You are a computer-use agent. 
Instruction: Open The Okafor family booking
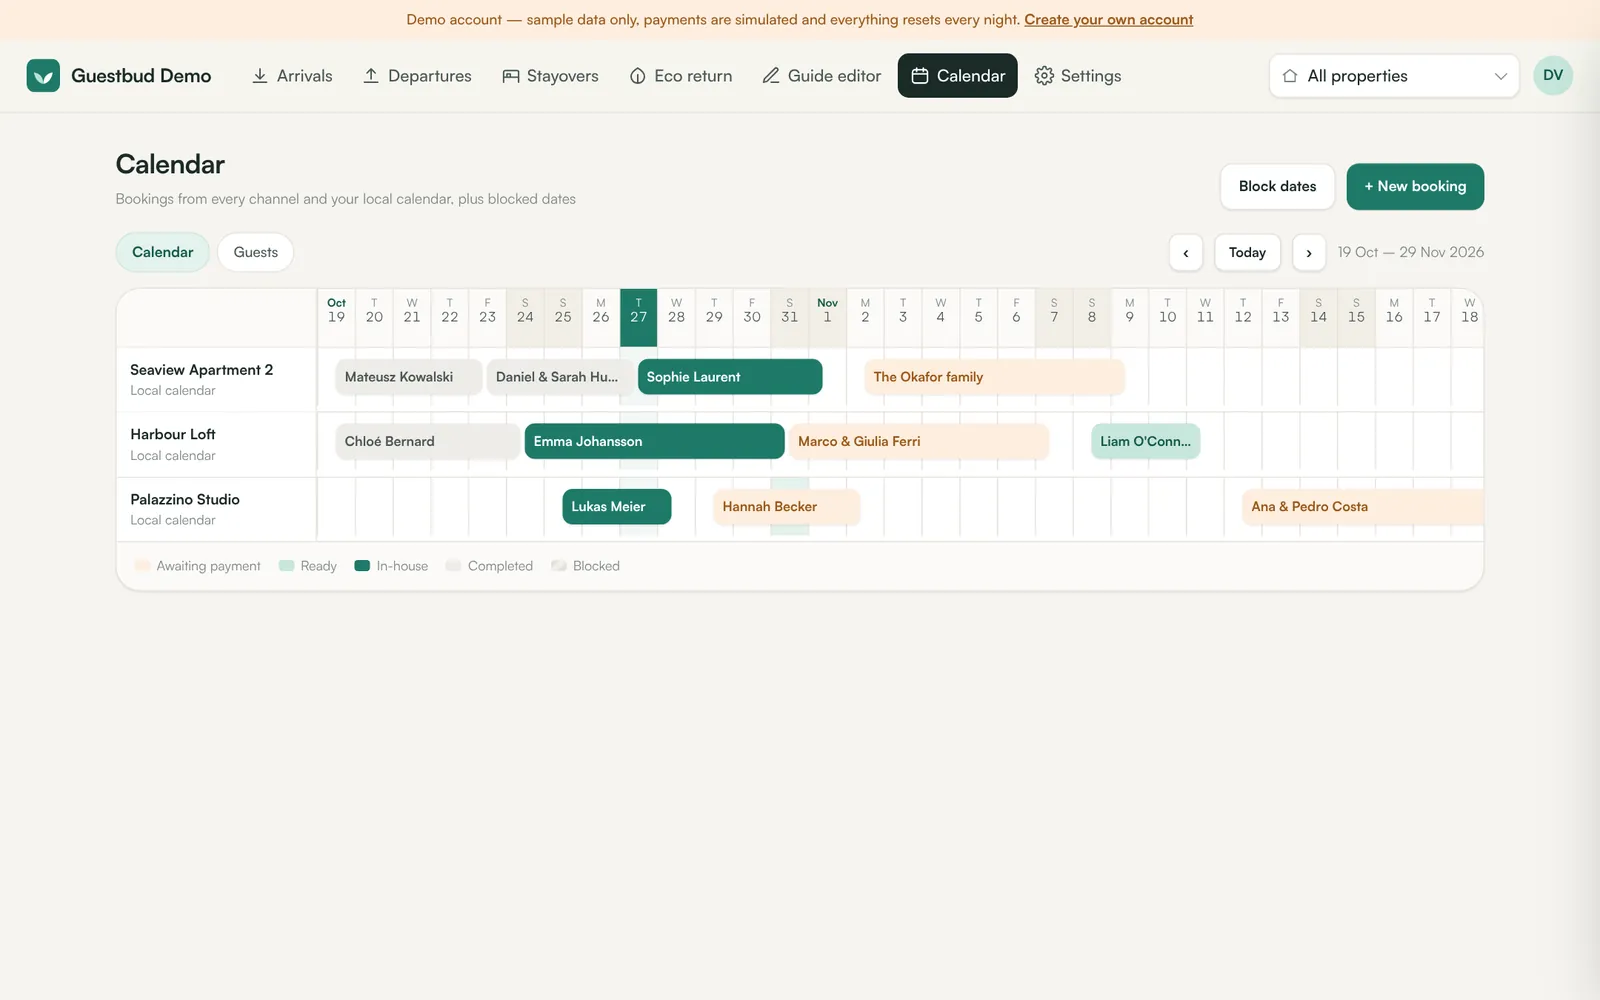coord(994,377)
